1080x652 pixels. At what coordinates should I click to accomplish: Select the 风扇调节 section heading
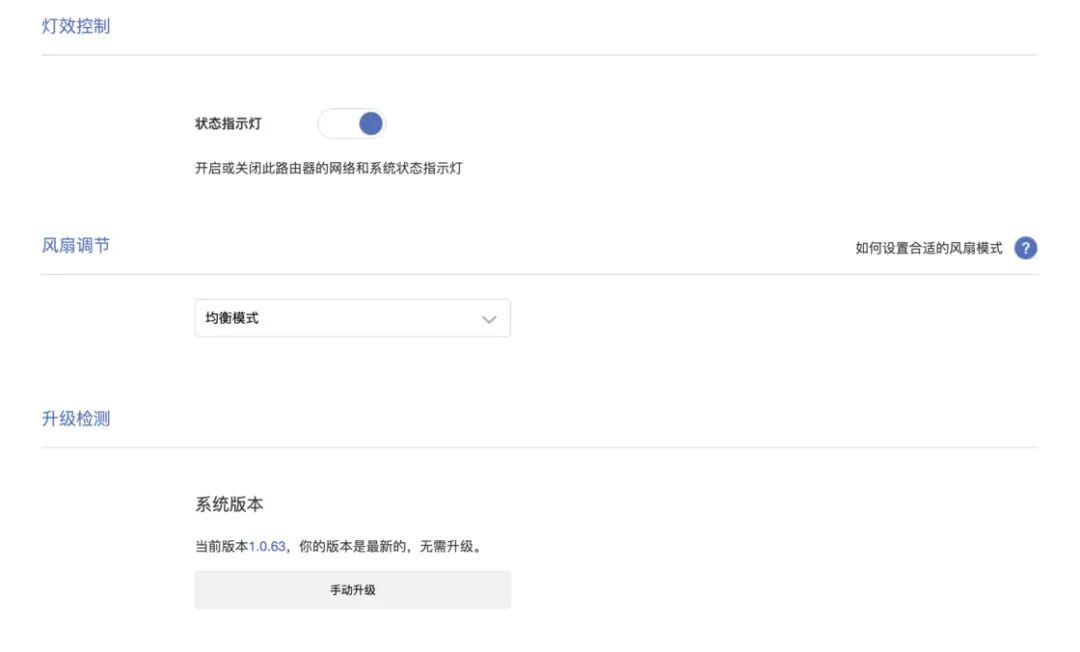76,245
